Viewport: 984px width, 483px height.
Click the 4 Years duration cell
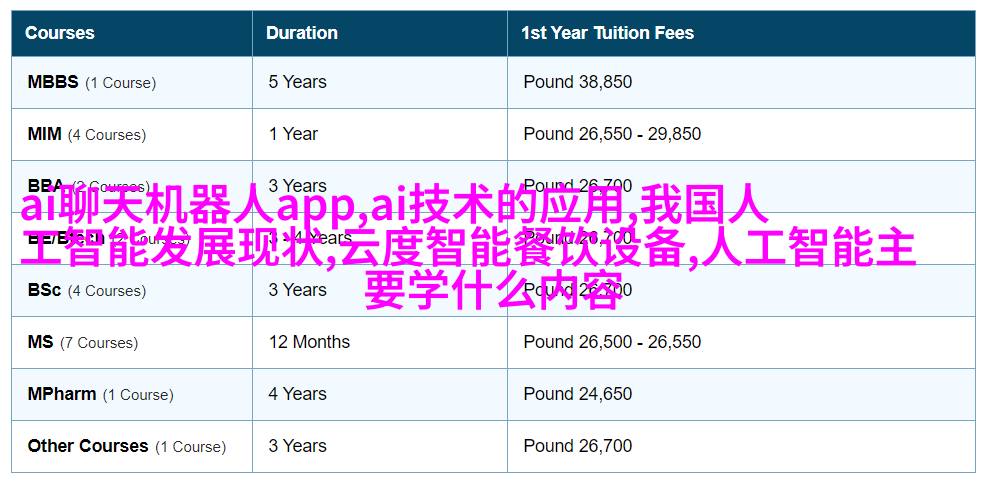click(297, 394)
